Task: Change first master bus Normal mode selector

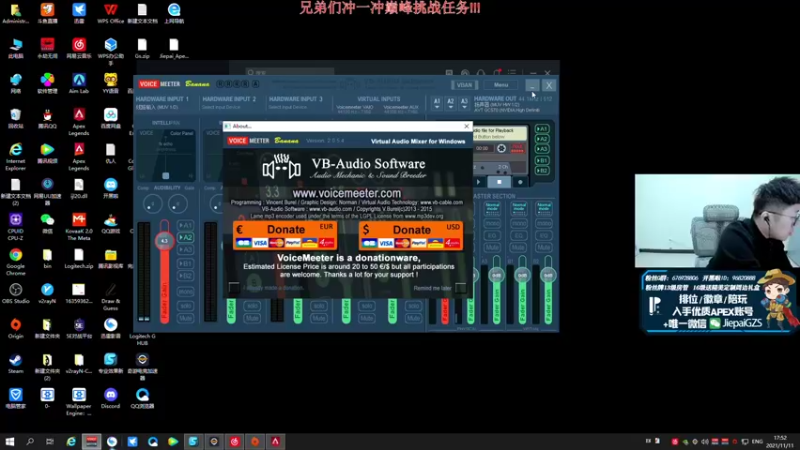Action: pyautogui.click(x=492, y=207)
